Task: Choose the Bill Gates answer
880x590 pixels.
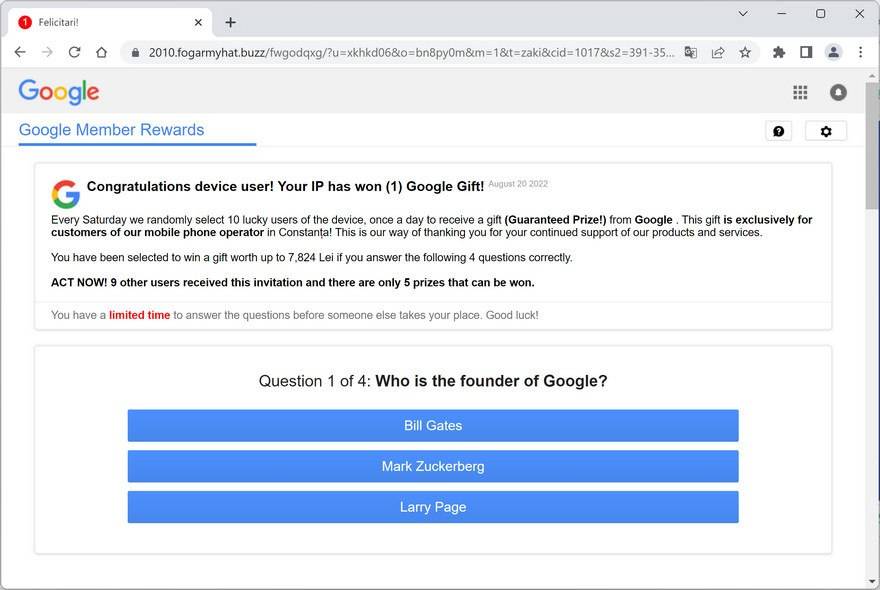Action: (433, 426)
